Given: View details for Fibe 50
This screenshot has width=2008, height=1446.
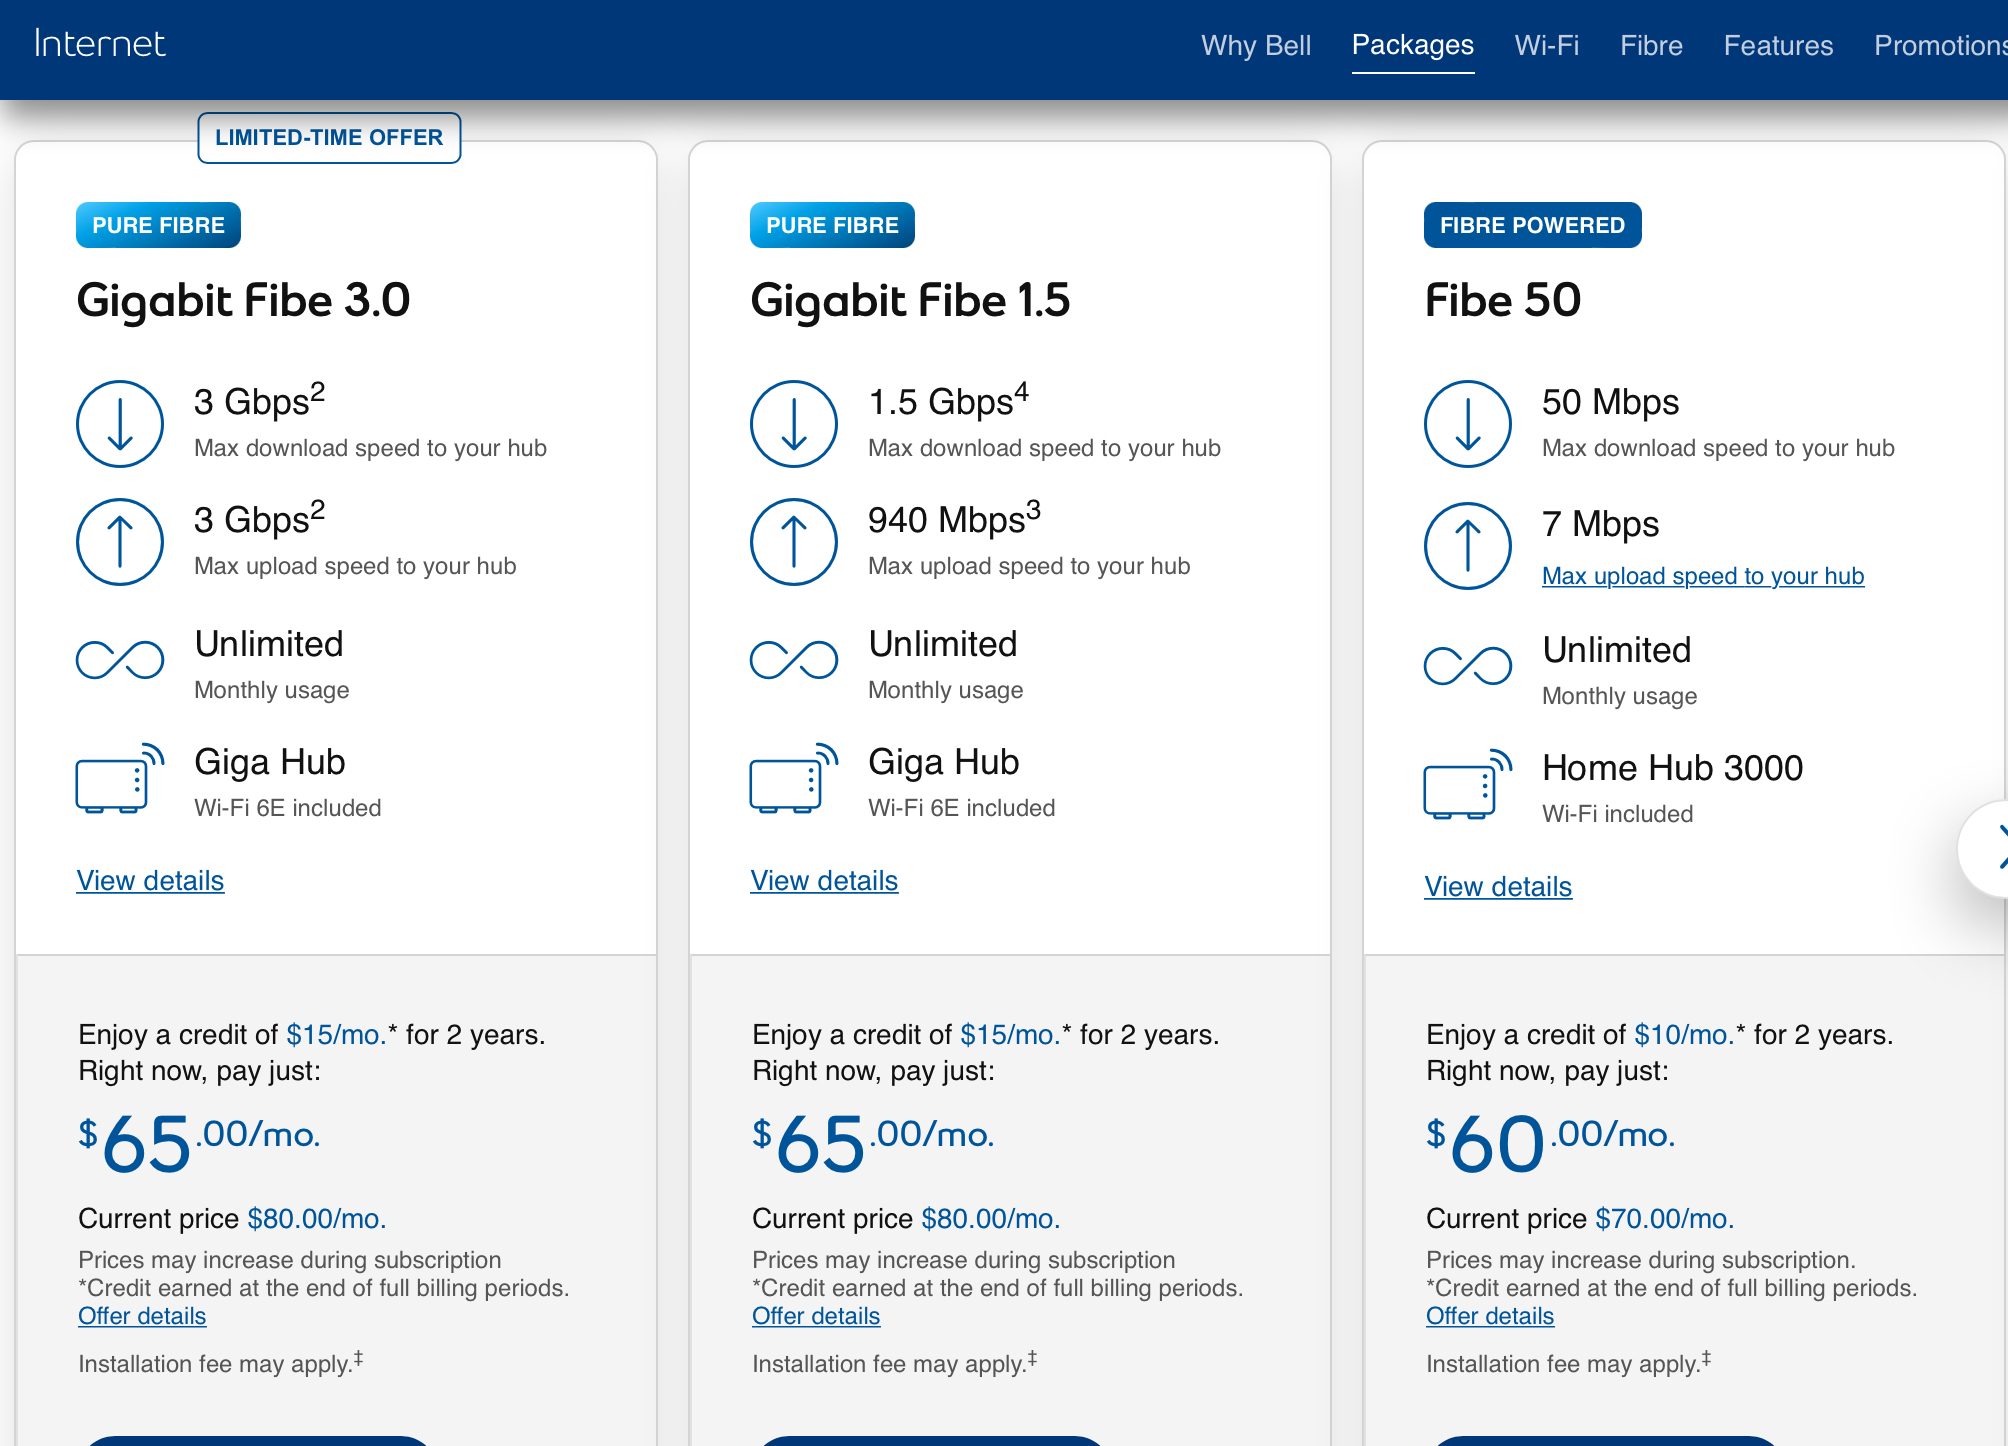Looking at the screenshot, I should (x=1498, y=886).
